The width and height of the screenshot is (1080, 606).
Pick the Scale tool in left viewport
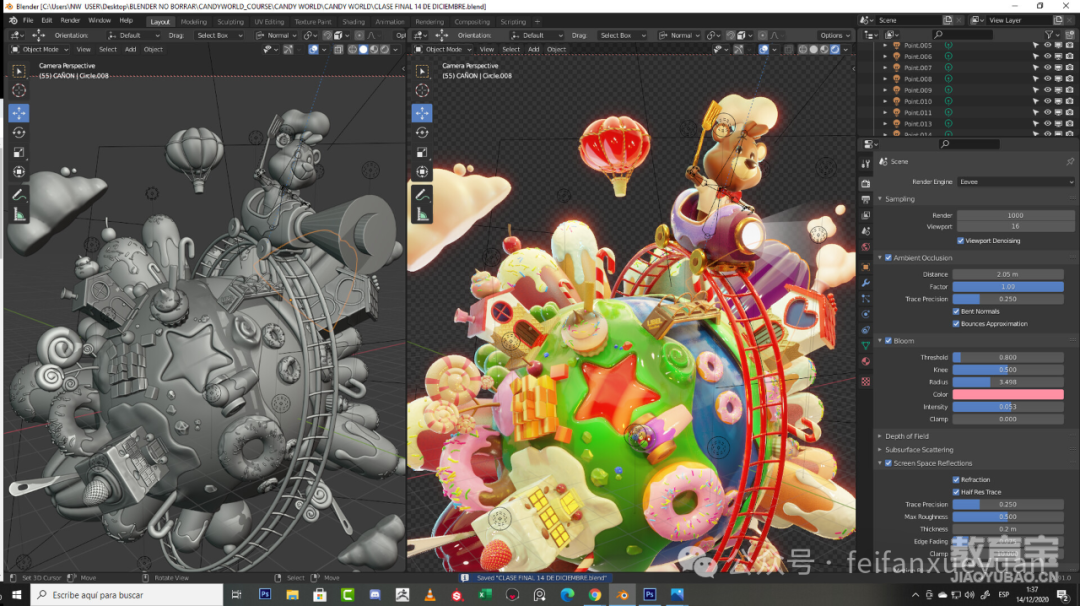point(19,152)
